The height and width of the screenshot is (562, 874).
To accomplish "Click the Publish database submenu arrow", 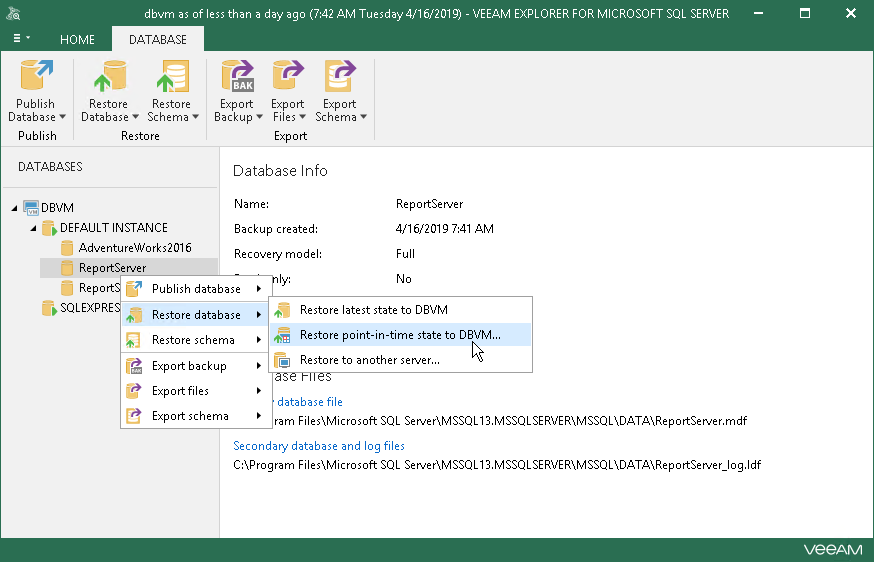I will tap(259, 289).
